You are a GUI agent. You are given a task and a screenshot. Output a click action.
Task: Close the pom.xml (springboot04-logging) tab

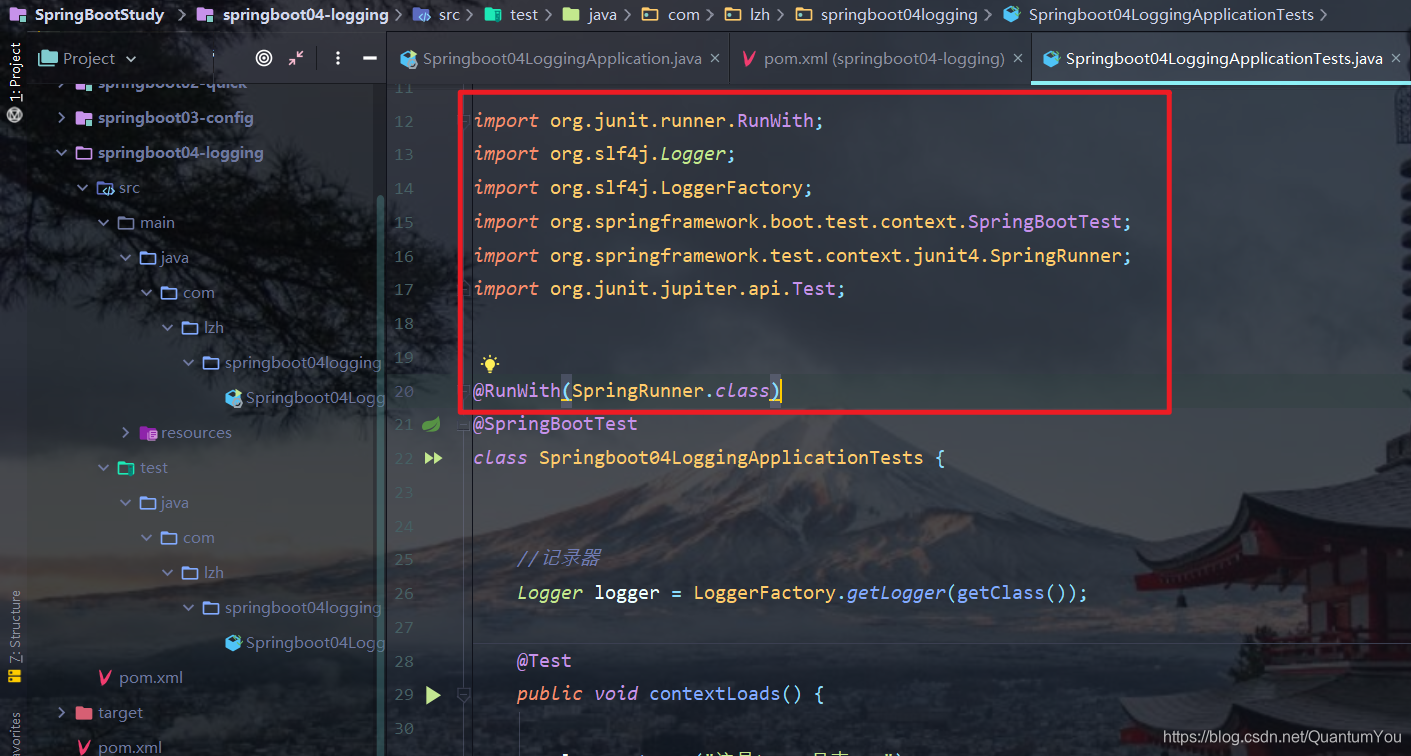(1018, 59)
